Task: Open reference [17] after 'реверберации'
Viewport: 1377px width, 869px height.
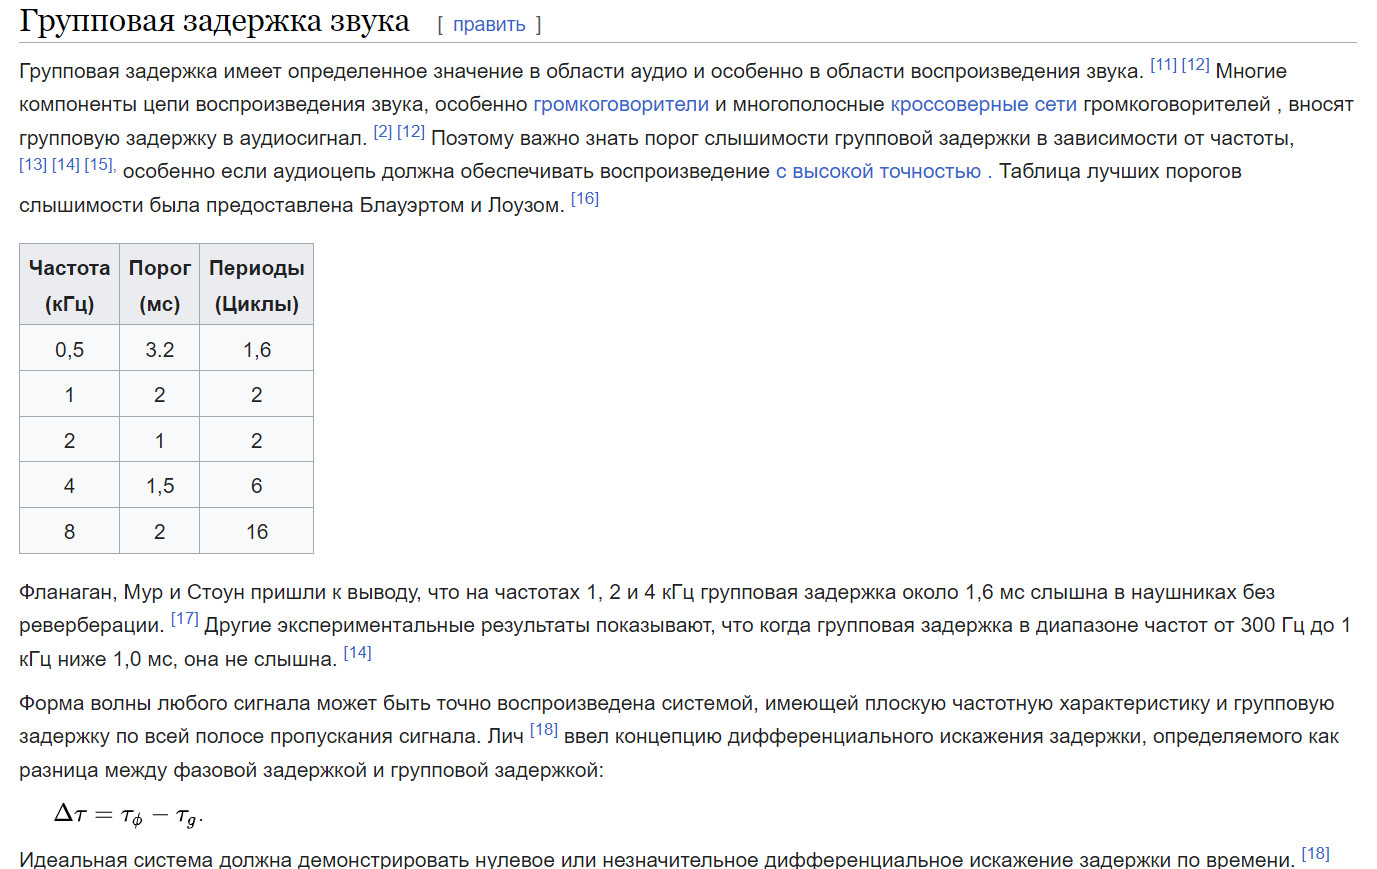Action: click(185, 618)
